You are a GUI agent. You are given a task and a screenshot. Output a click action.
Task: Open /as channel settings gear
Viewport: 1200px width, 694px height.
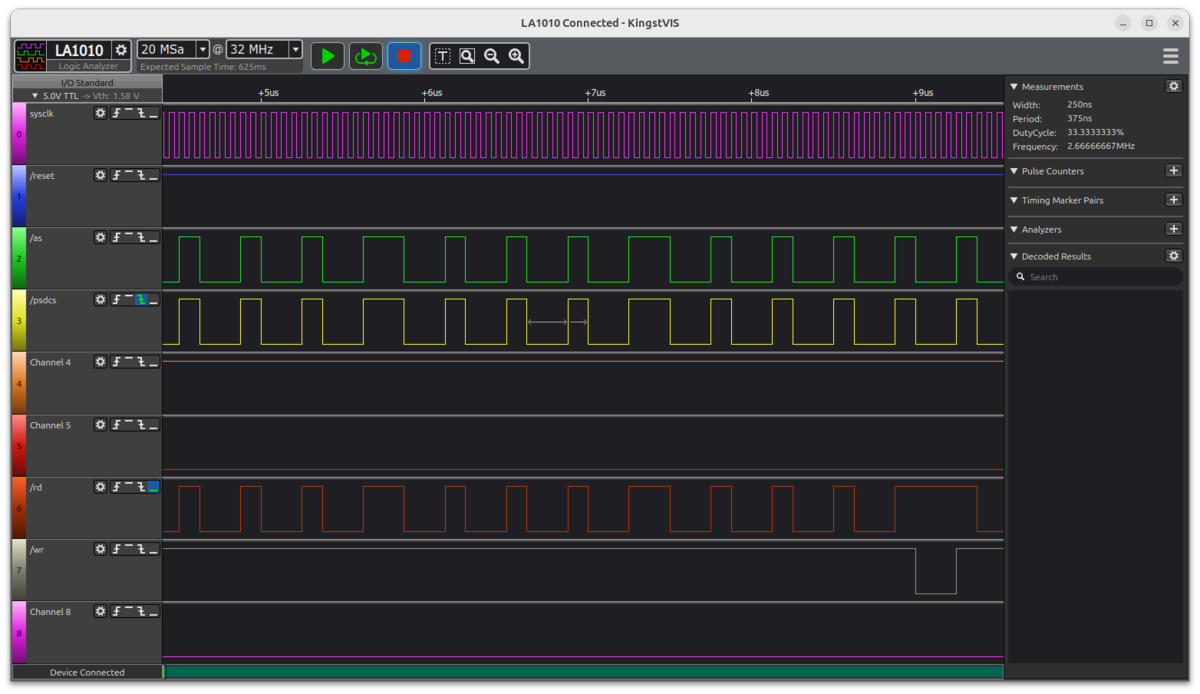100,237
